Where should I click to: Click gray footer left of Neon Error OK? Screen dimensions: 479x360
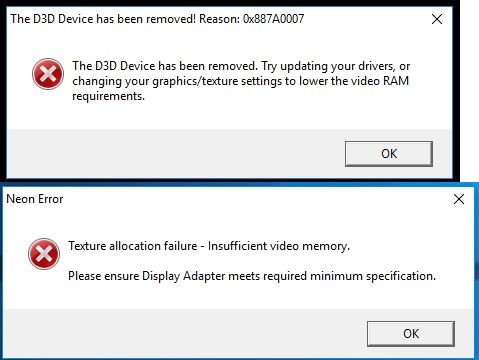pos(183,334)
